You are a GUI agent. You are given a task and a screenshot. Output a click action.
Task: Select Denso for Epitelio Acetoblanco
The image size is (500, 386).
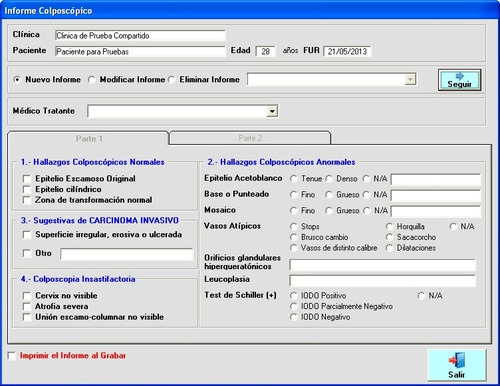329,179
